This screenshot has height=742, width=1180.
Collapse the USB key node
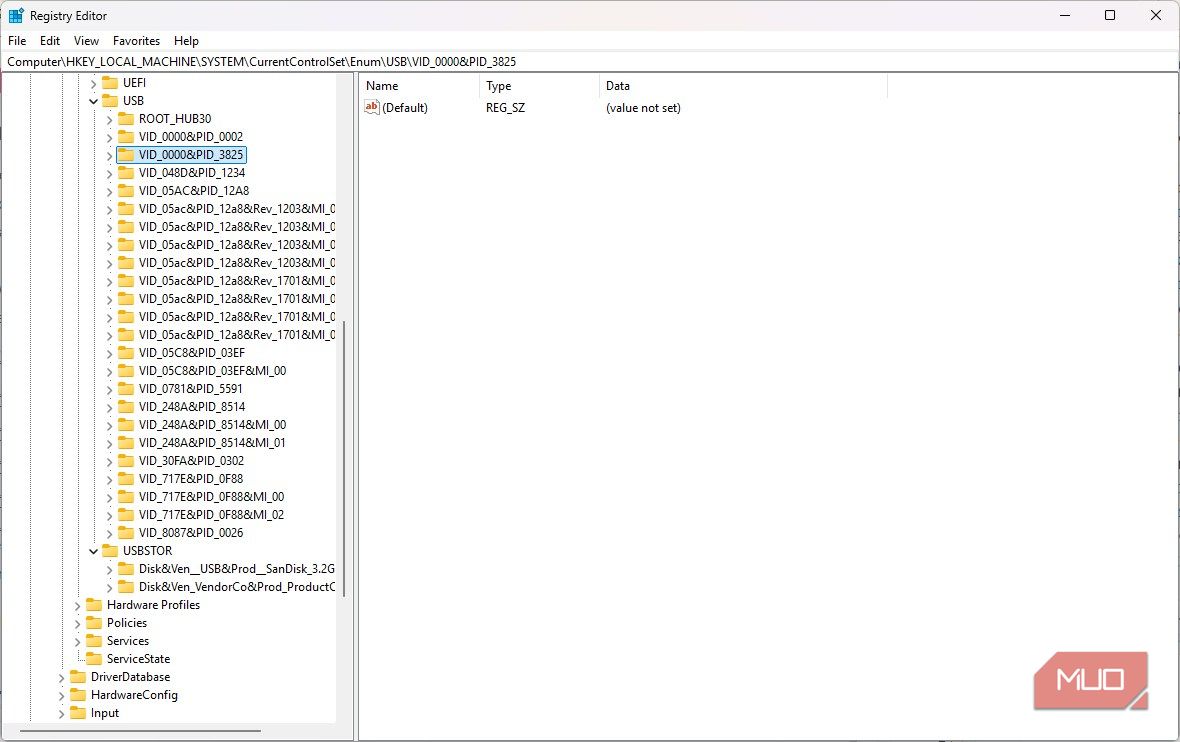(93, 101)
